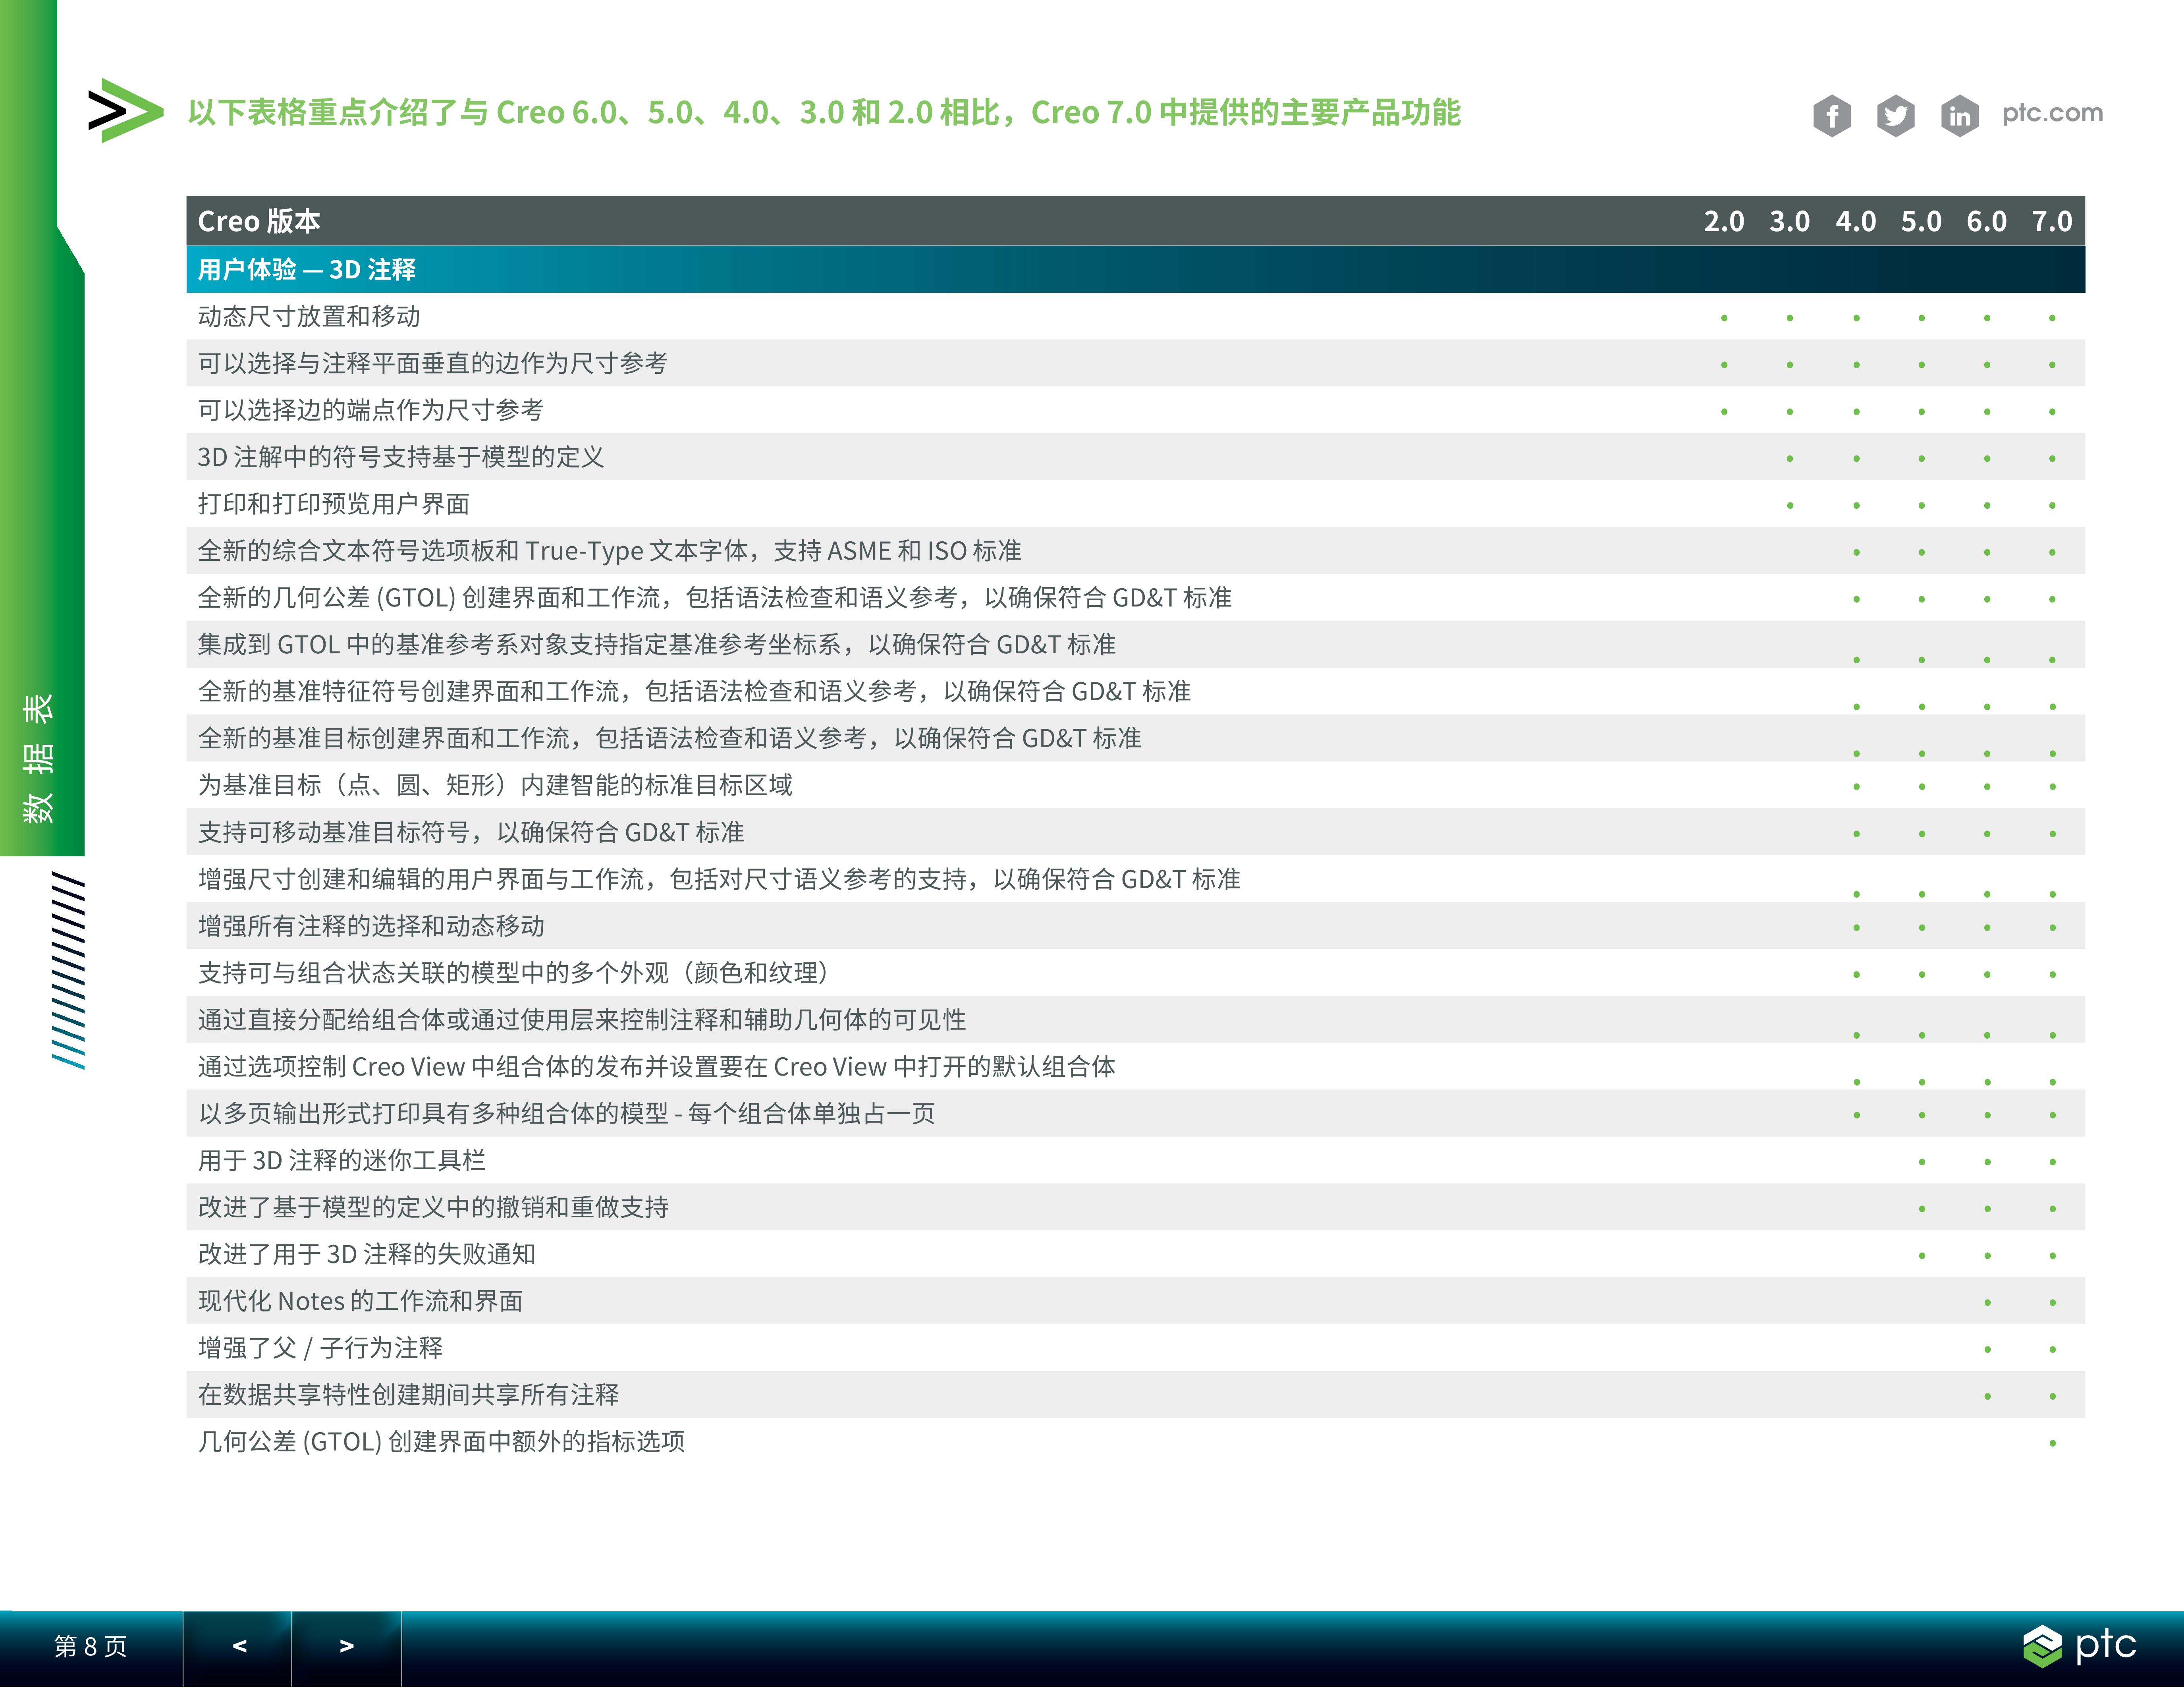Click the 6.0 column header
This screenshot has width=2184, height=1688.
pyautogui.click(x=1987, y=221)
